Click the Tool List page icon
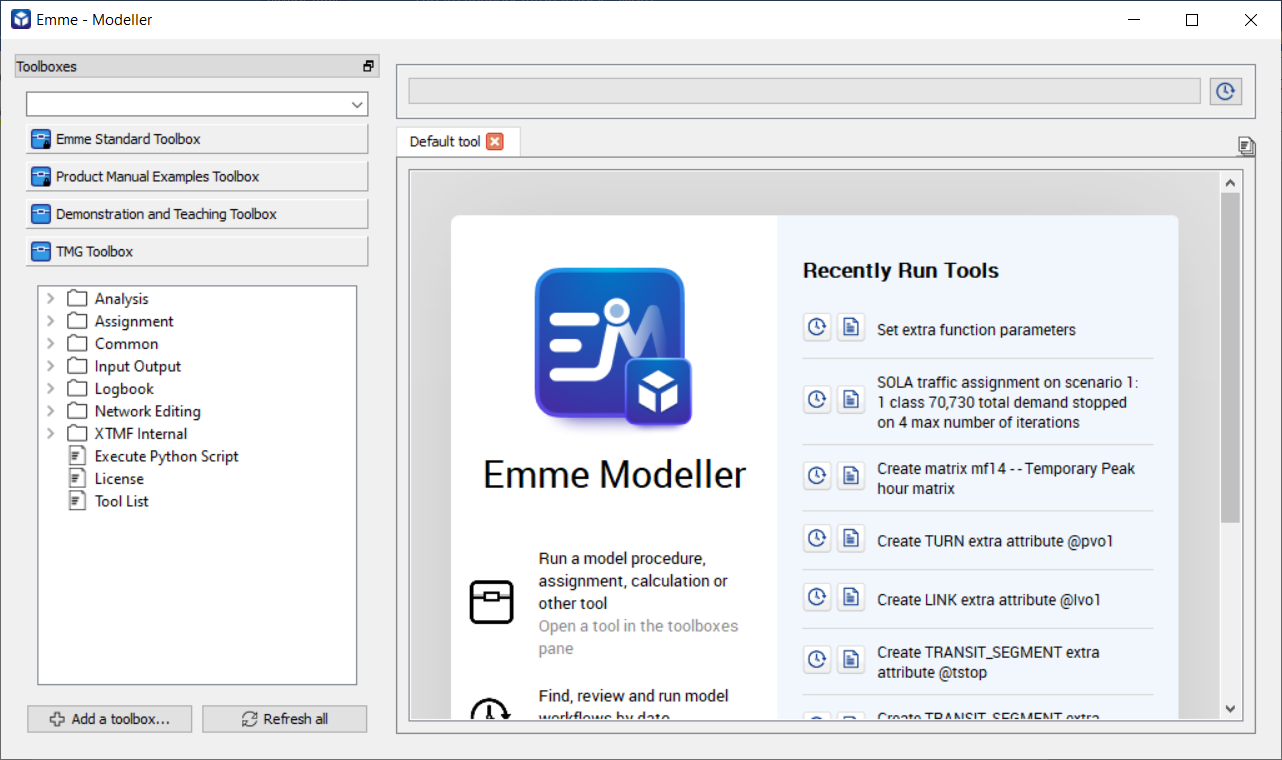1282x760 pixels. [77, 501]
